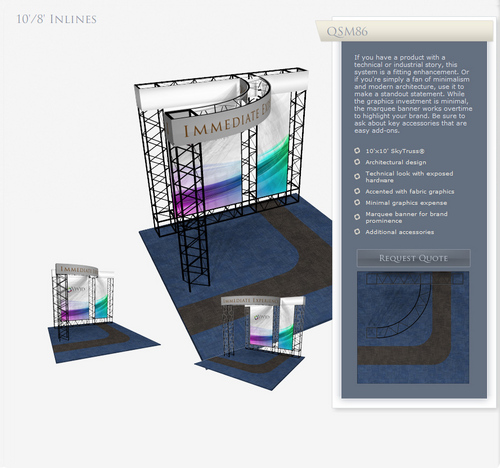This screenshot has height=468, width=500.
Task: Click bullet icon beside Additional accessories
Action: [357, 232]
